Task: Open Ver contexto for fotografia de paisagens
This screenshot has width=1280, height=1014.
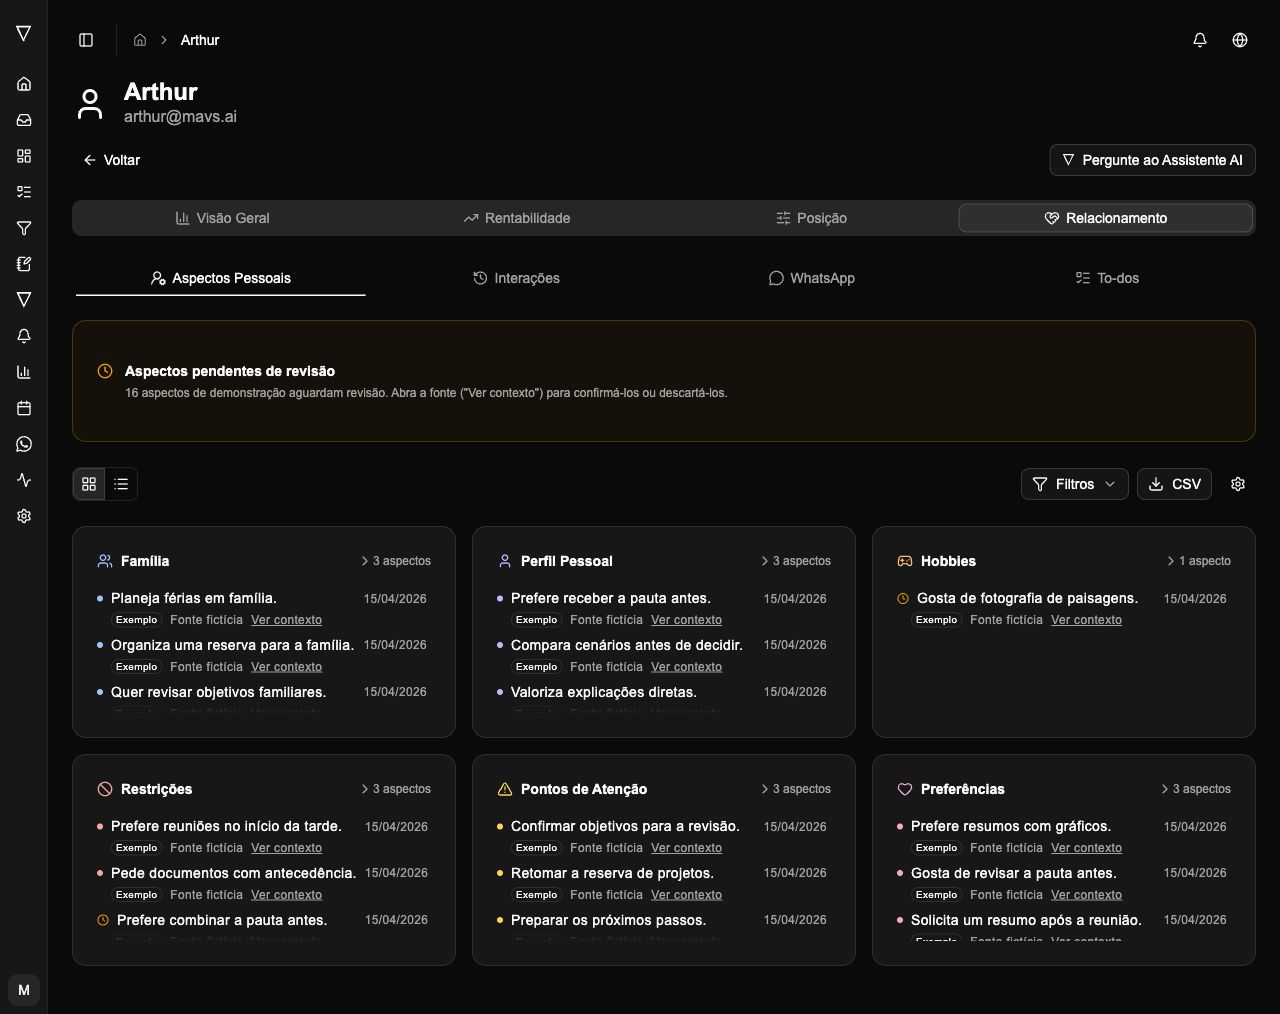Action: [x=1086, y=620]
